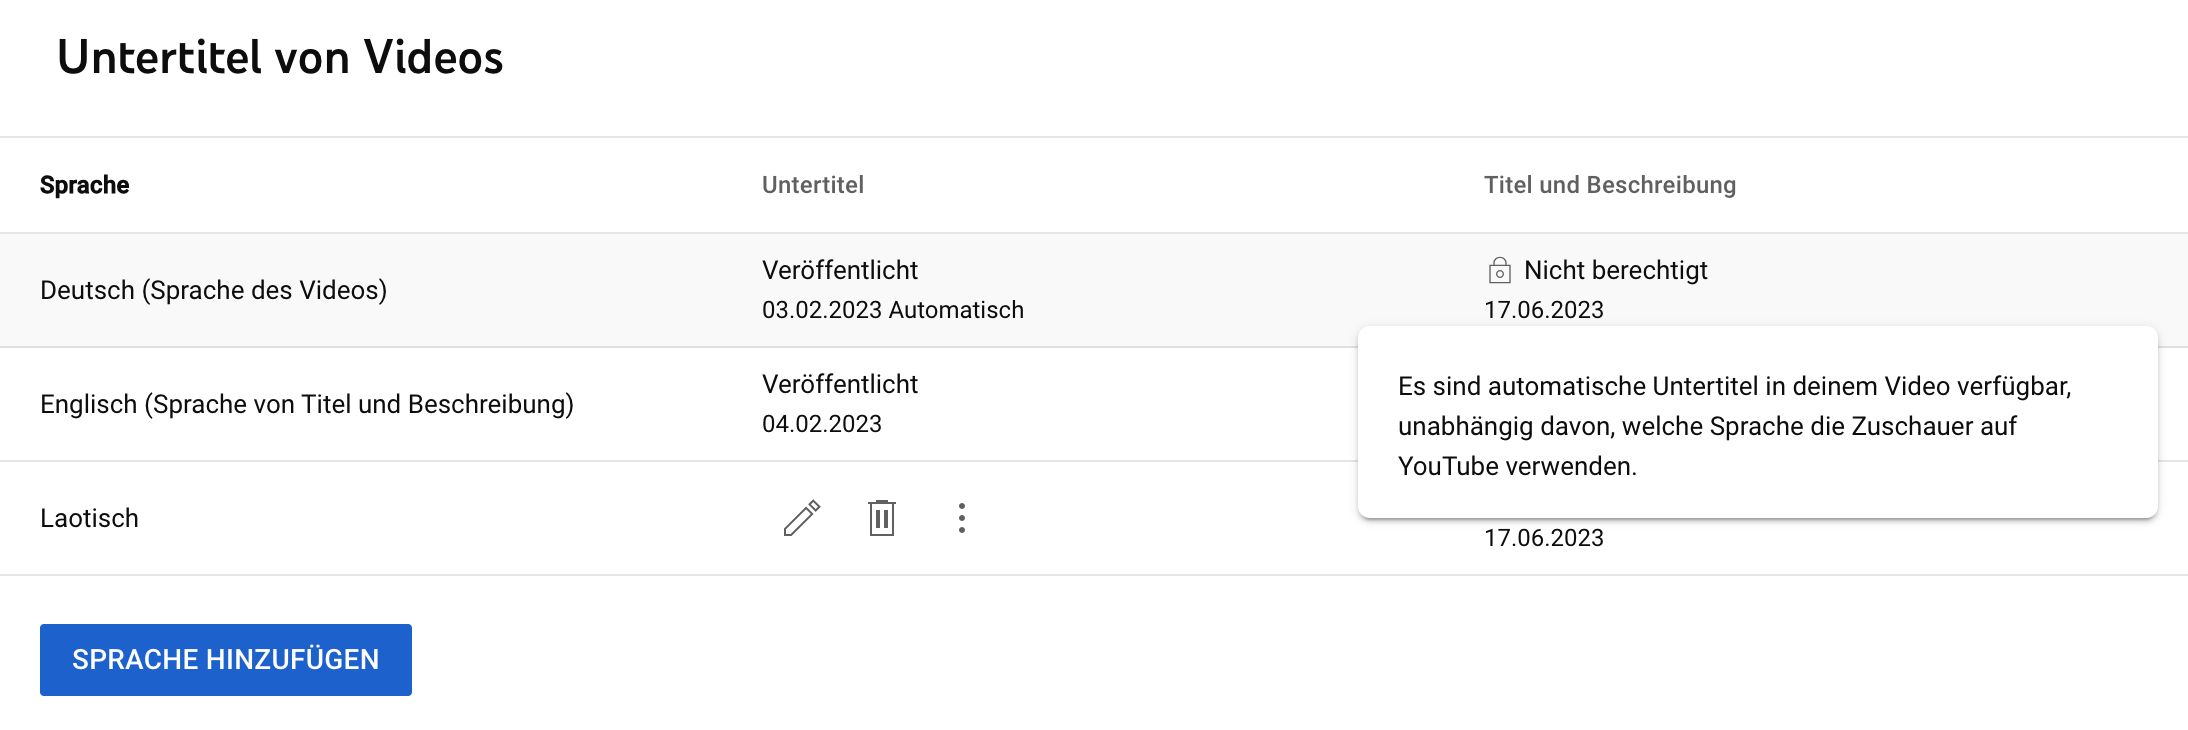Click the 04.02.2023 subtitle date
This screenshot has width=2188, height=730.
[822, 424]
